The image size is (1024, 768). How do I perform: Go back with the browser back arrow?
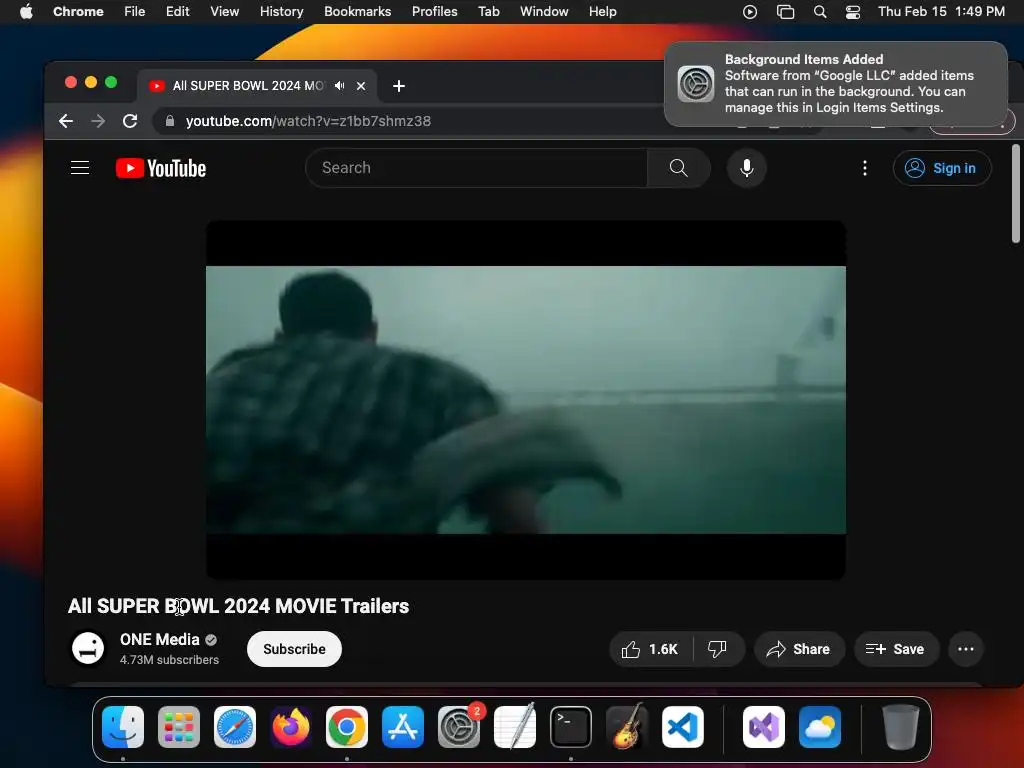pos(65,121)
